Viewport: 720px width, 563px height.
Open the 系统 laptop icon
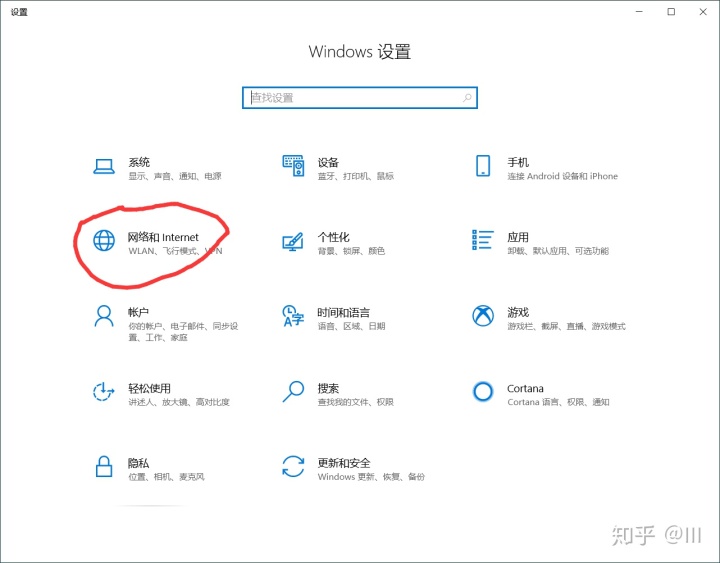pos(104,166)
